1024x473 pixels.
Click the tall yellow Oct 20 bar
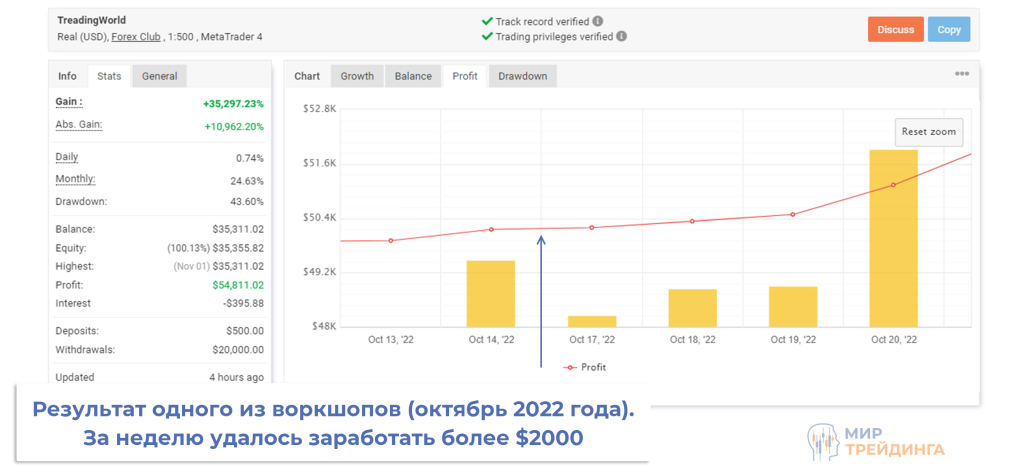[893, 238]
